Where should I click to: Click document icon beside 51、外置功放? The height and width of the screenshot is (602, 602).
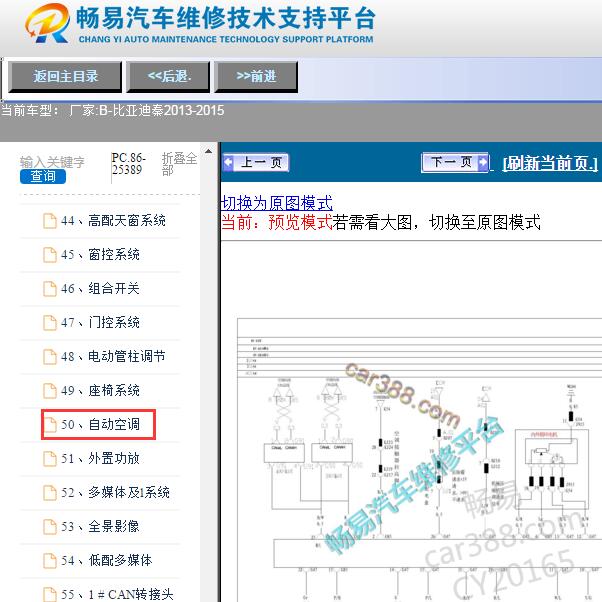tap(50, 458)
